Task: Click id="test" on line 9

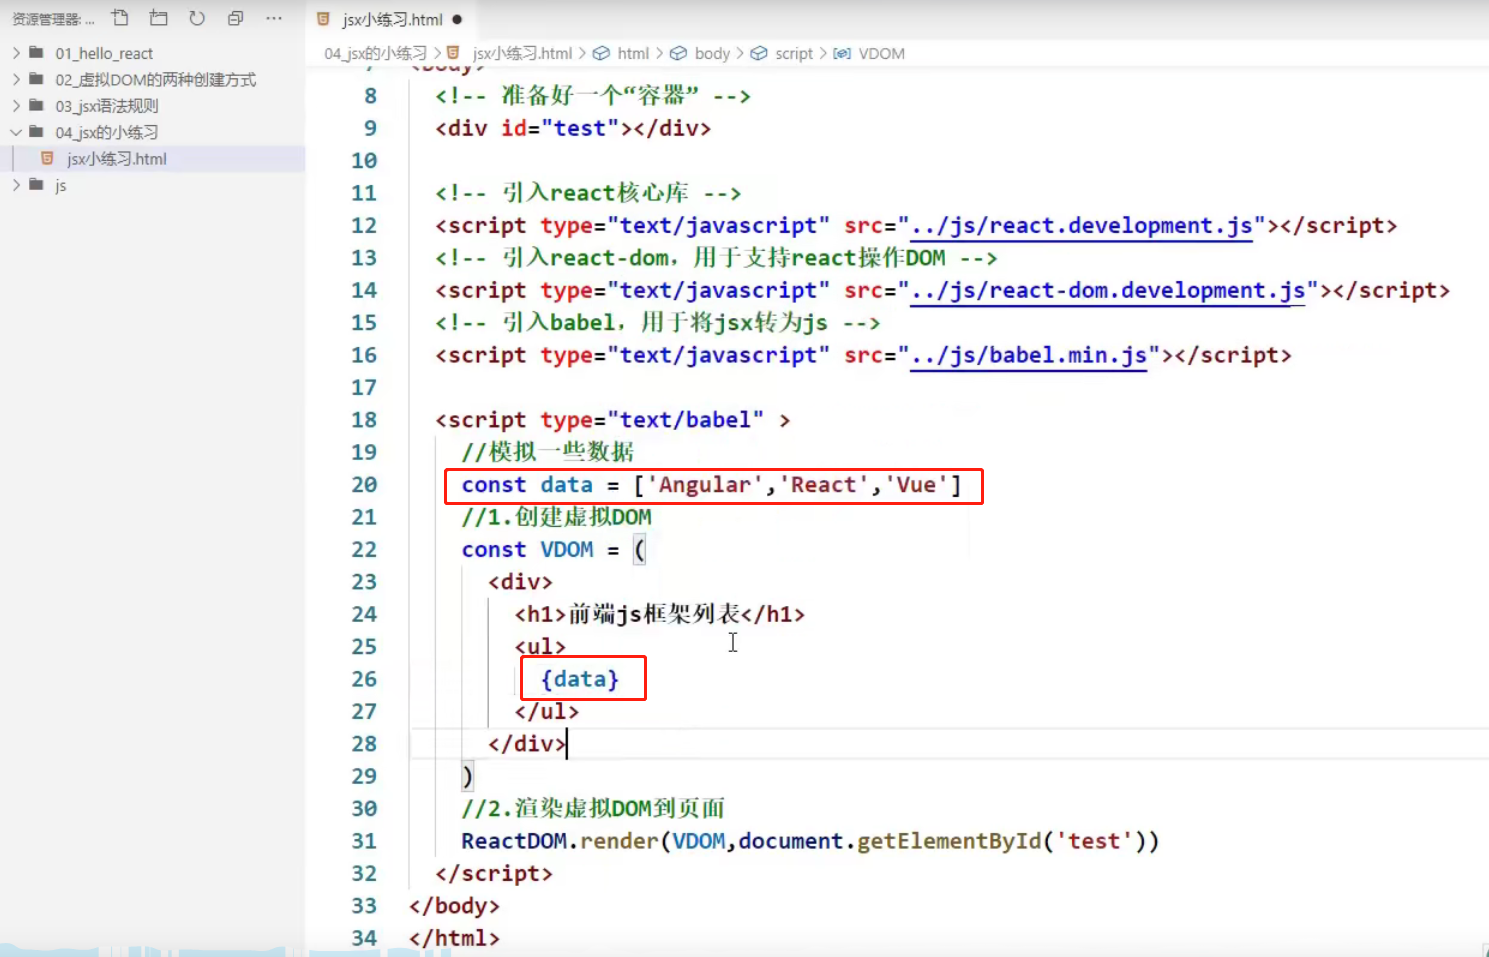Action: click(560, 129)
